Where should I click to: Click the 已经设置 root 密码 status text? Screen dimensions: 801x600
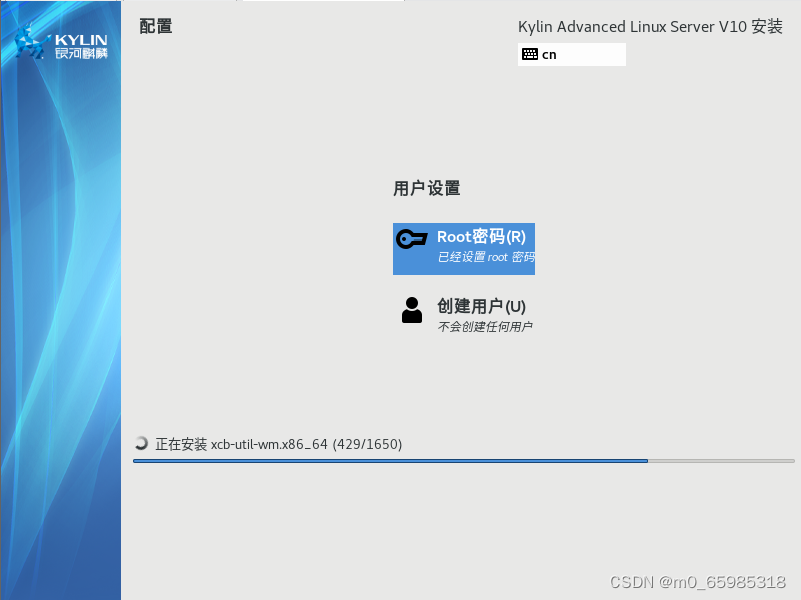tap(486, 257)
